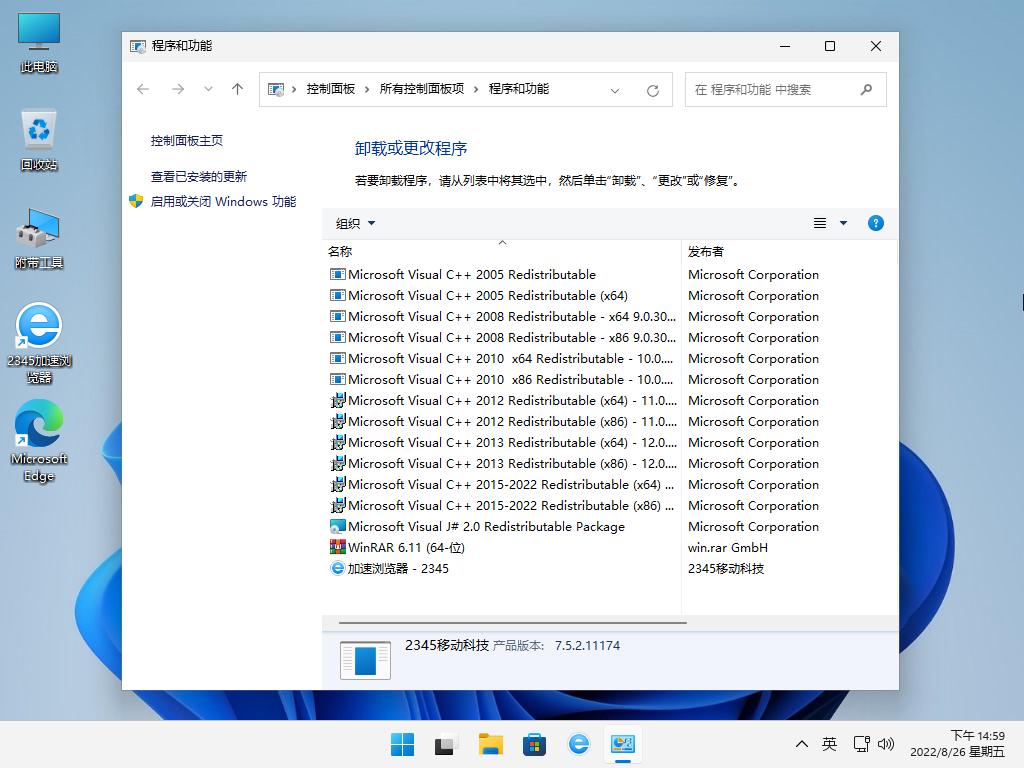Image resolution: width=1024 pixels, height=768 pixels.
Task: Select 加速浏览器 - 2345 program icon
Action: [x=338, y=568]
